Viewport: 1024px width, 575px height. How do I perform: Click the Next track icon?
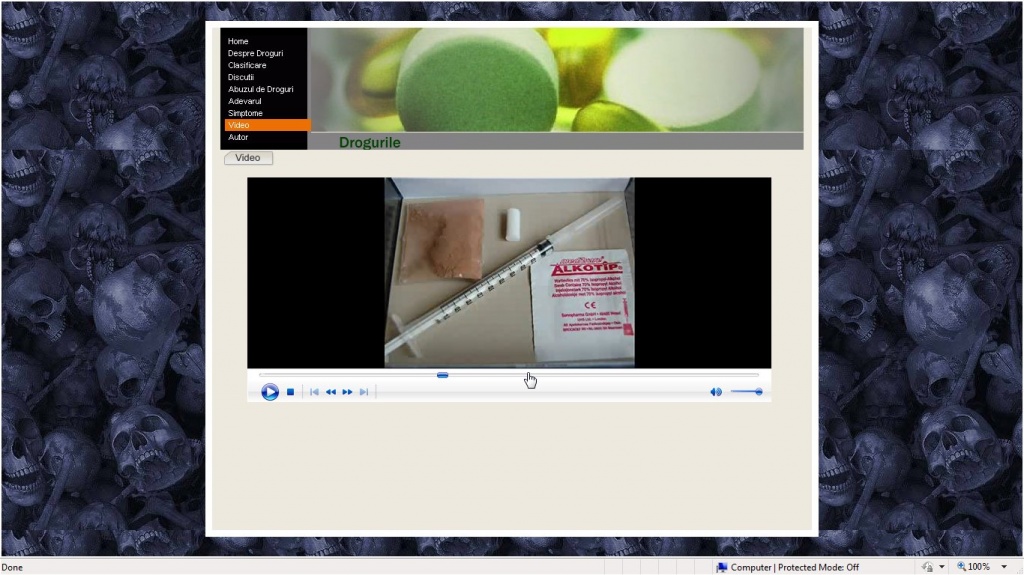coord(364,392)
